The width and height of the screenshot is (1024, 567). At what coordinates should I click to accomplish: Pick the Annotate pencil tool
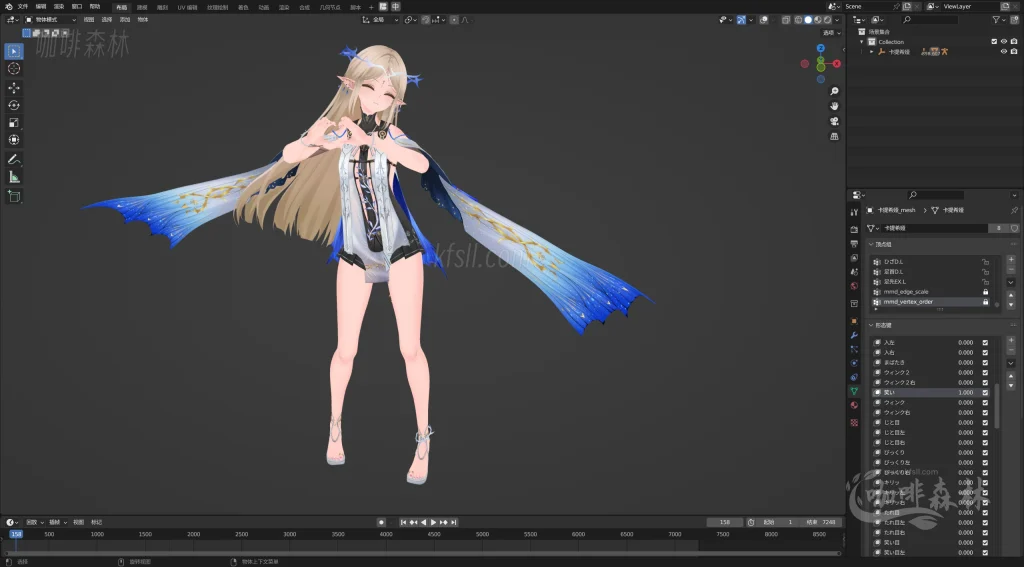pos(14,159)
